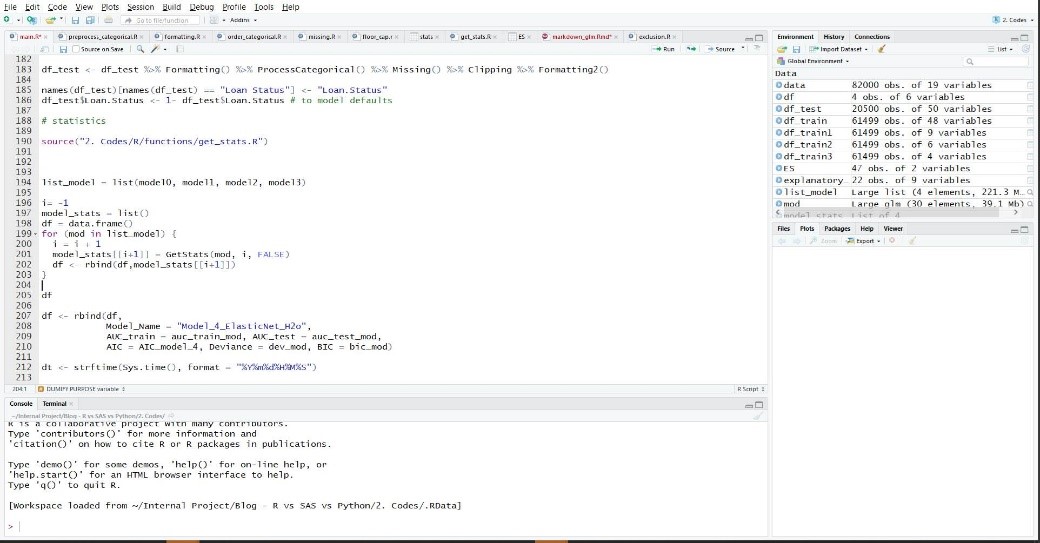Click the Clear Console broom icon
The width and height of the screenshot is (1040, 543).
pyautogui.click(x=757, y=416)
